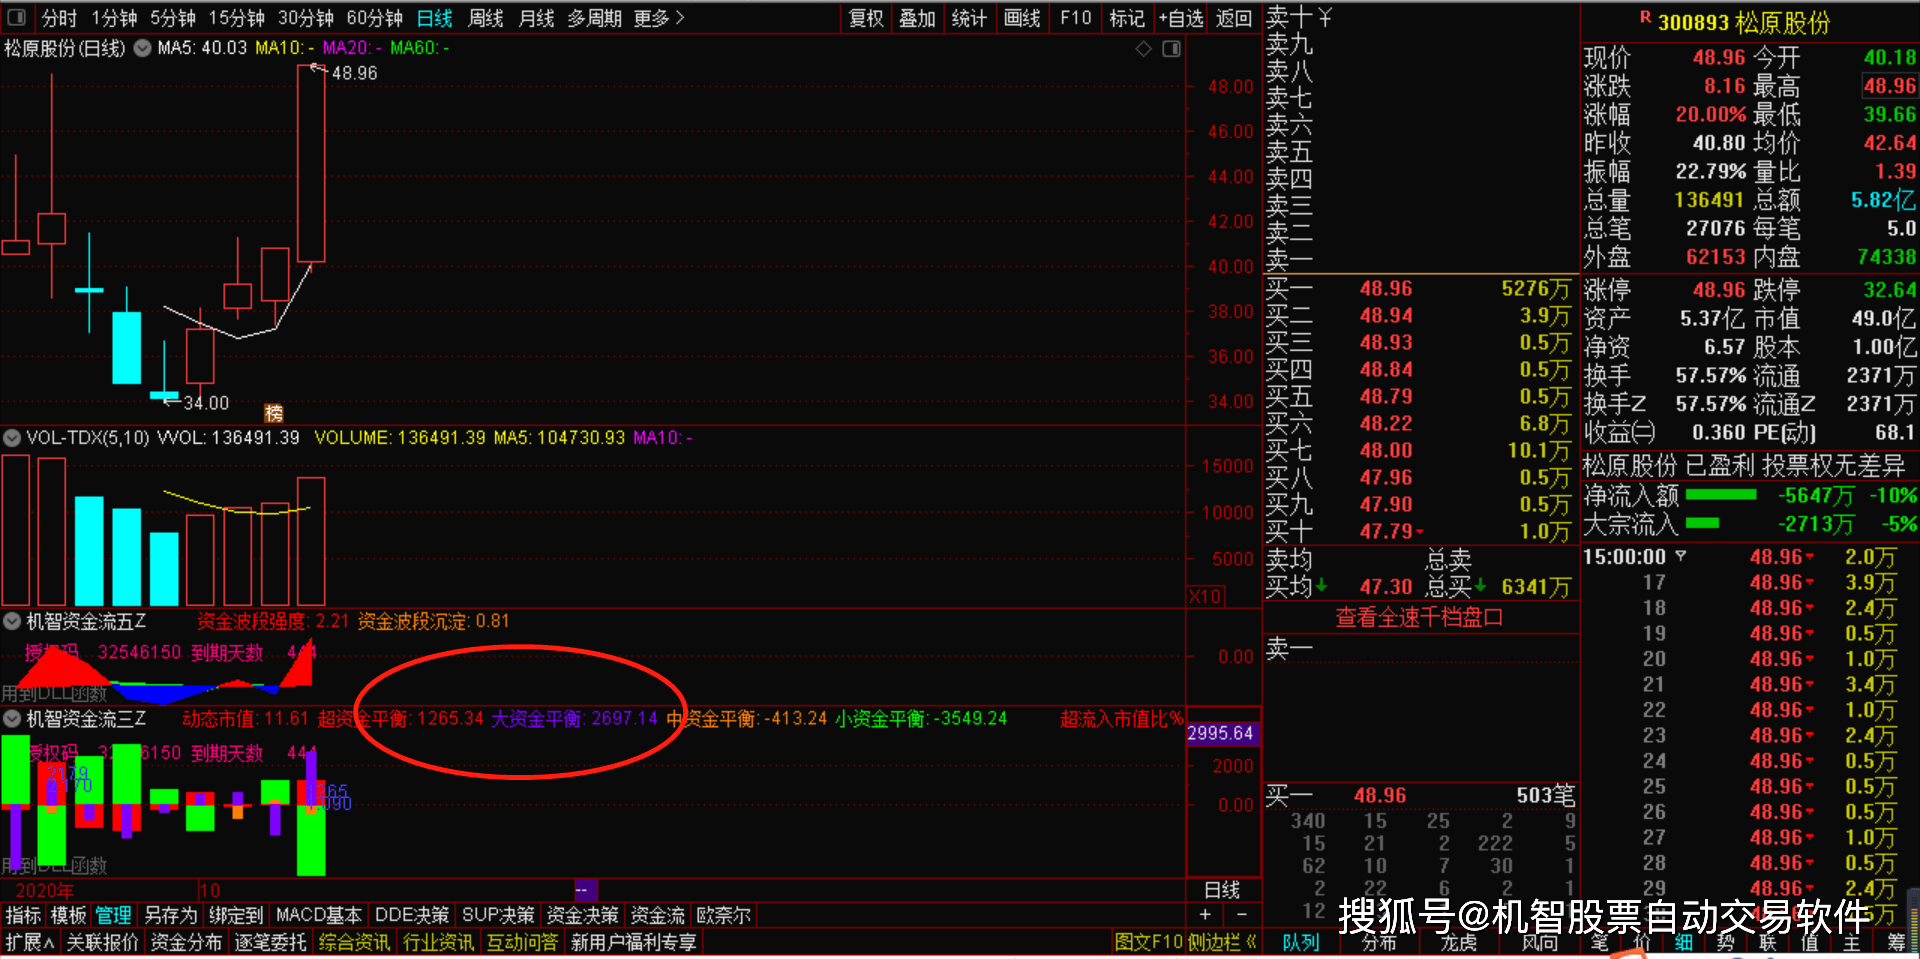Collapse 图文F10 侧边栏 sidebar
1920x959 pixels.
tap(1185, 942)
